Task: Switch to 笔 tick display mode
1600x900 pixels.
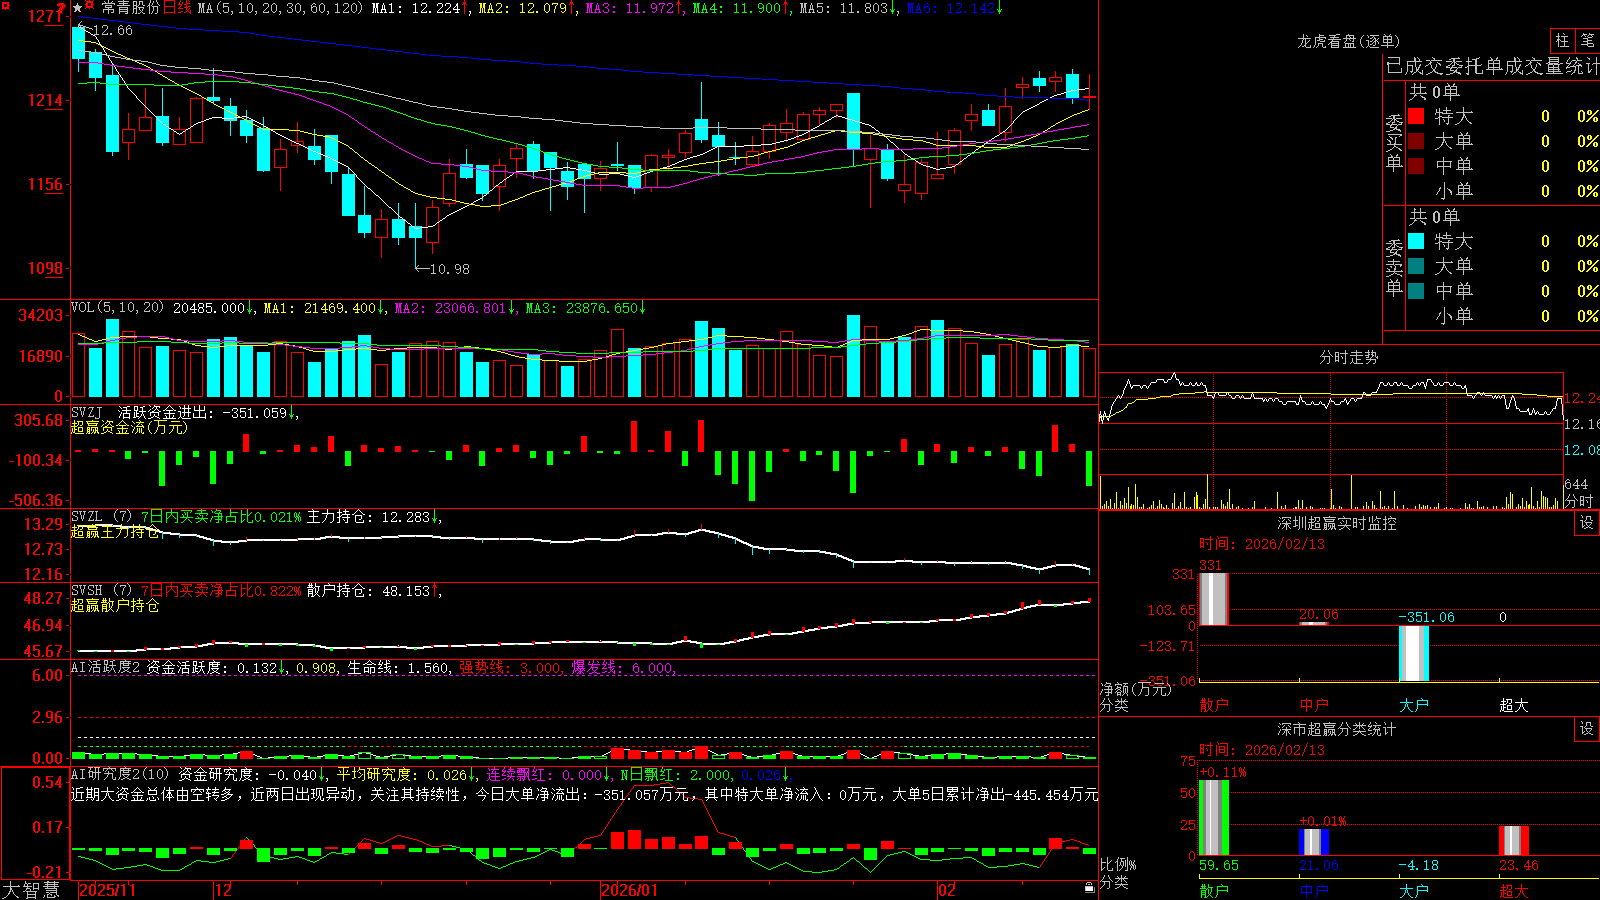Action: pyautogui.click(x=1588, y=40)
